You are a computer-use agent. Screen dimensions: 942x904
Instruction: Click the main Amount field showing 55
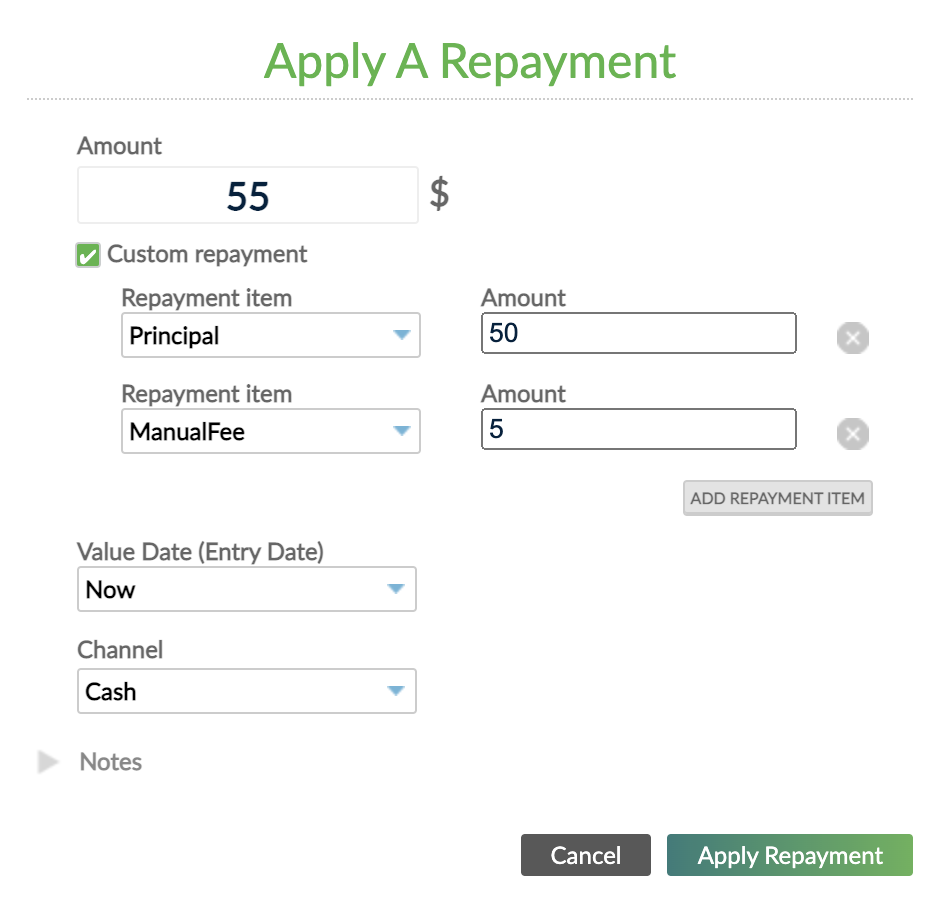(x=247, y=195)
